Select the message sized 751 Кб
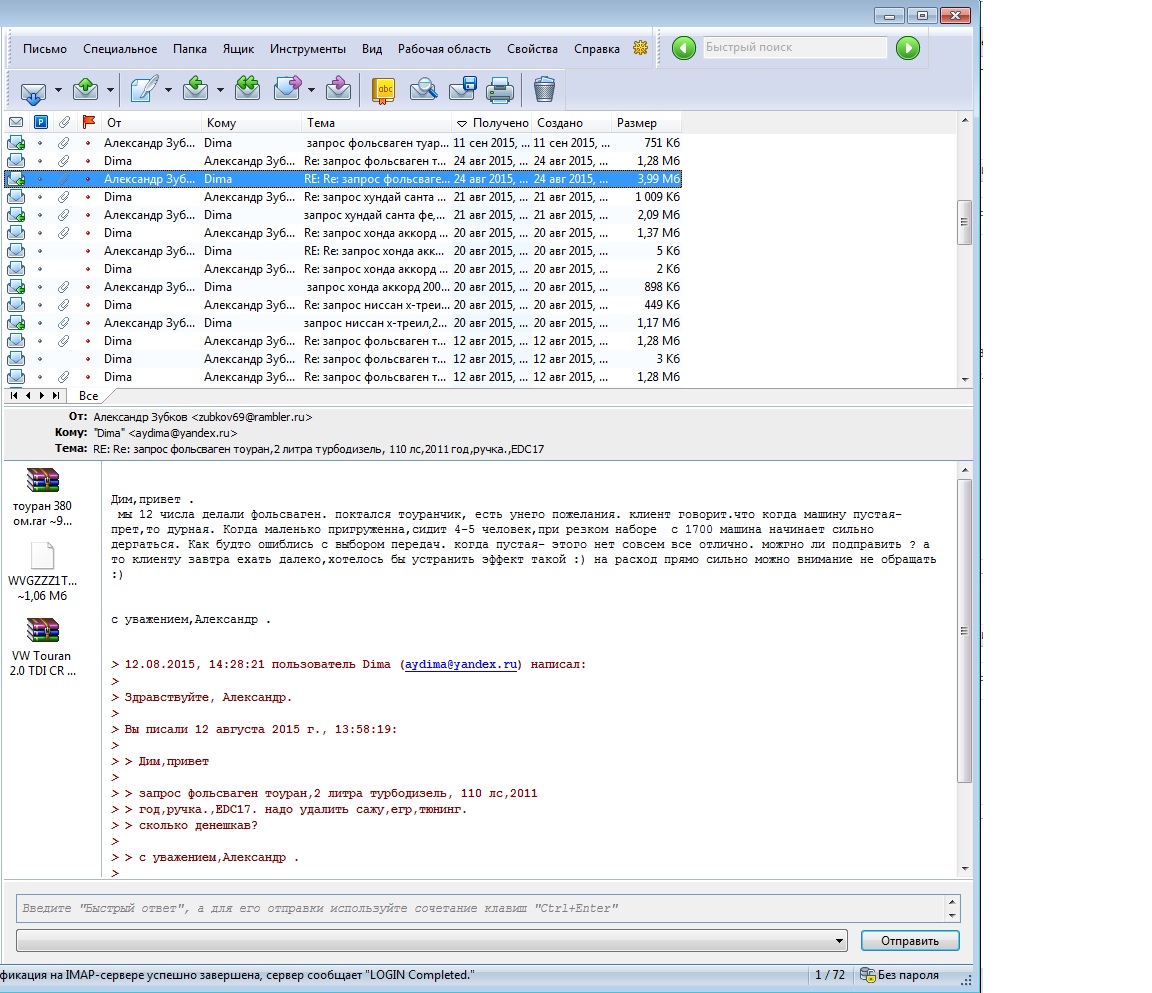 pos(343,143)
